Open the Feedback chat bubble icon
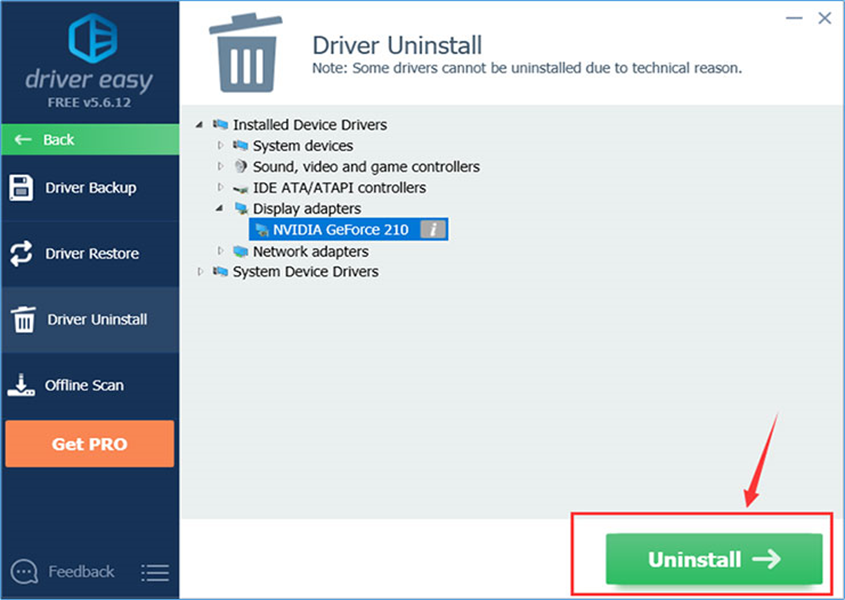845x600 pixels. point(24,571)
